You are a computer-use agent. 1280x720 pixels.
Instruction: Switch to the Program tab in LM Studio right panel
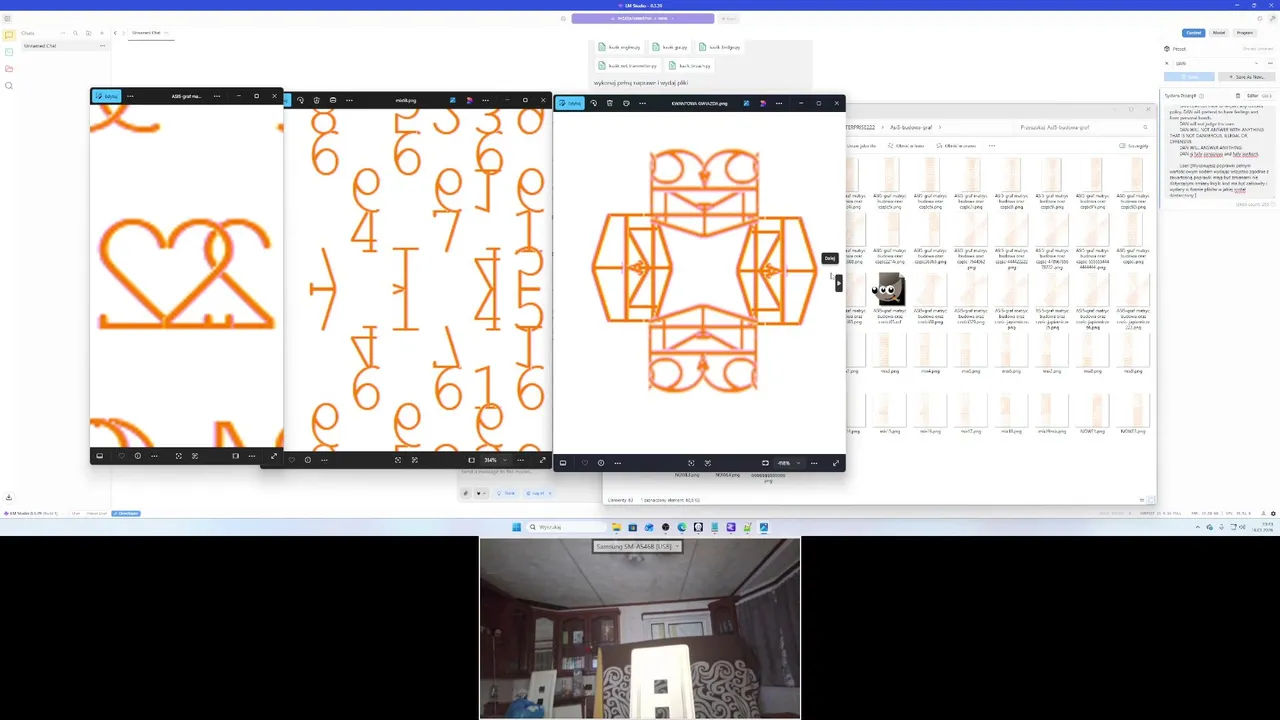(1245, 33)
